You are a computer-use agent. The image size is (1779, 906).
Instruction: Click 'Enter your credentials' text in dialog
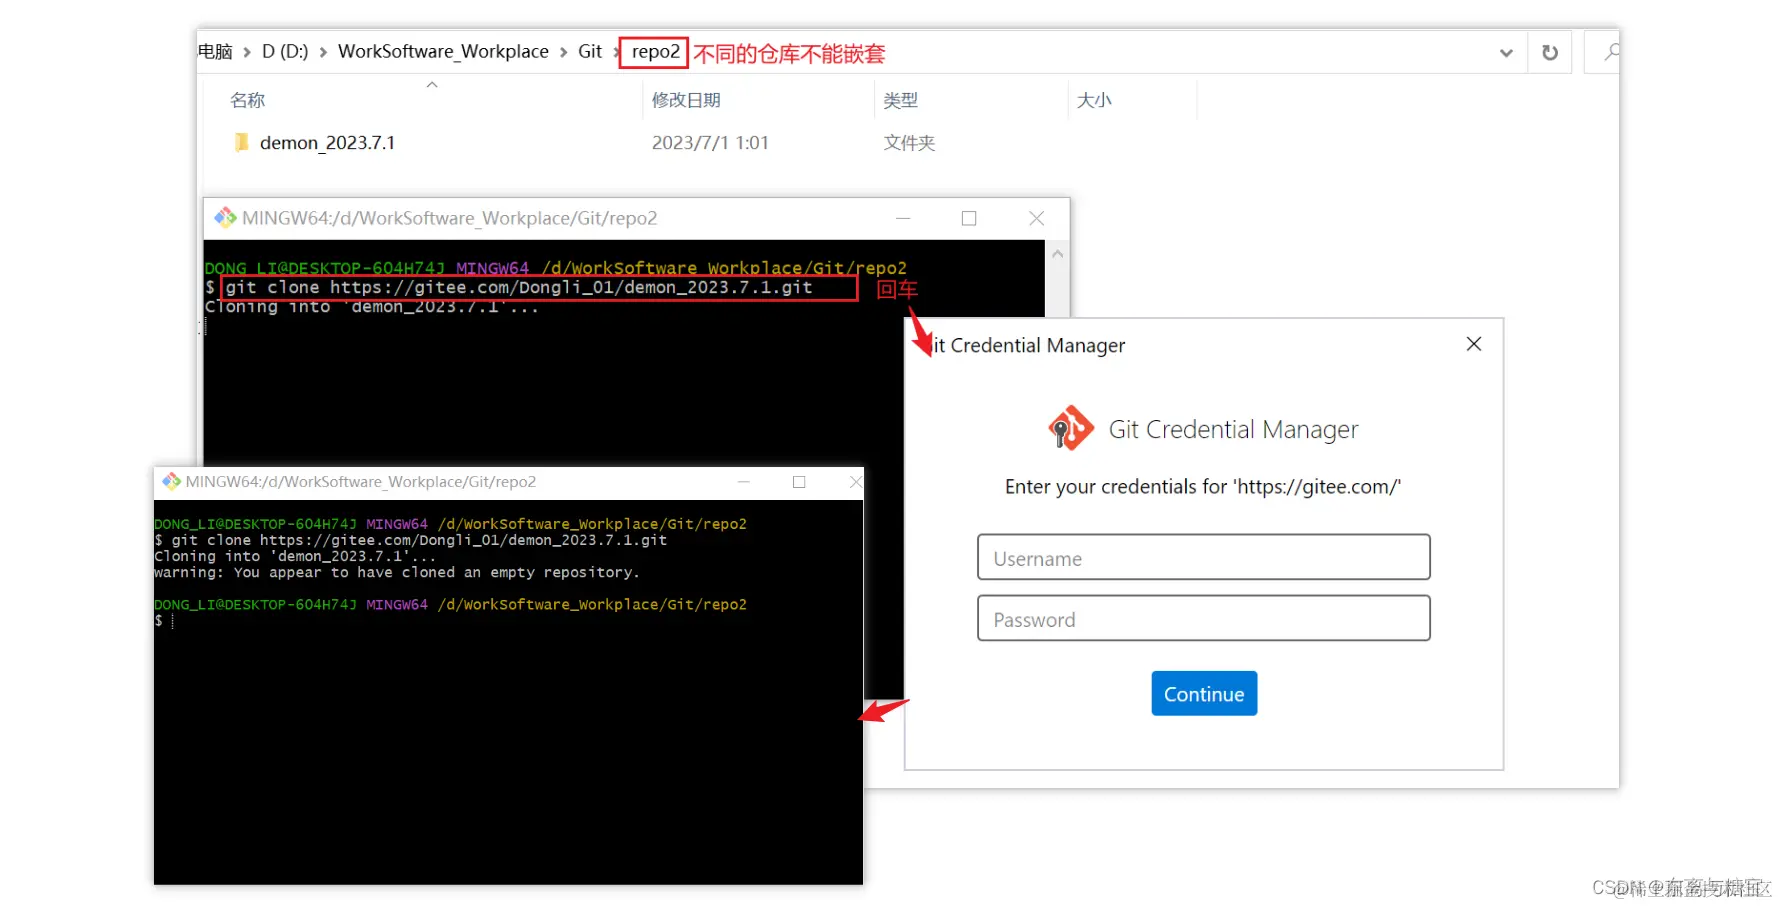(x=1203, y=487)
